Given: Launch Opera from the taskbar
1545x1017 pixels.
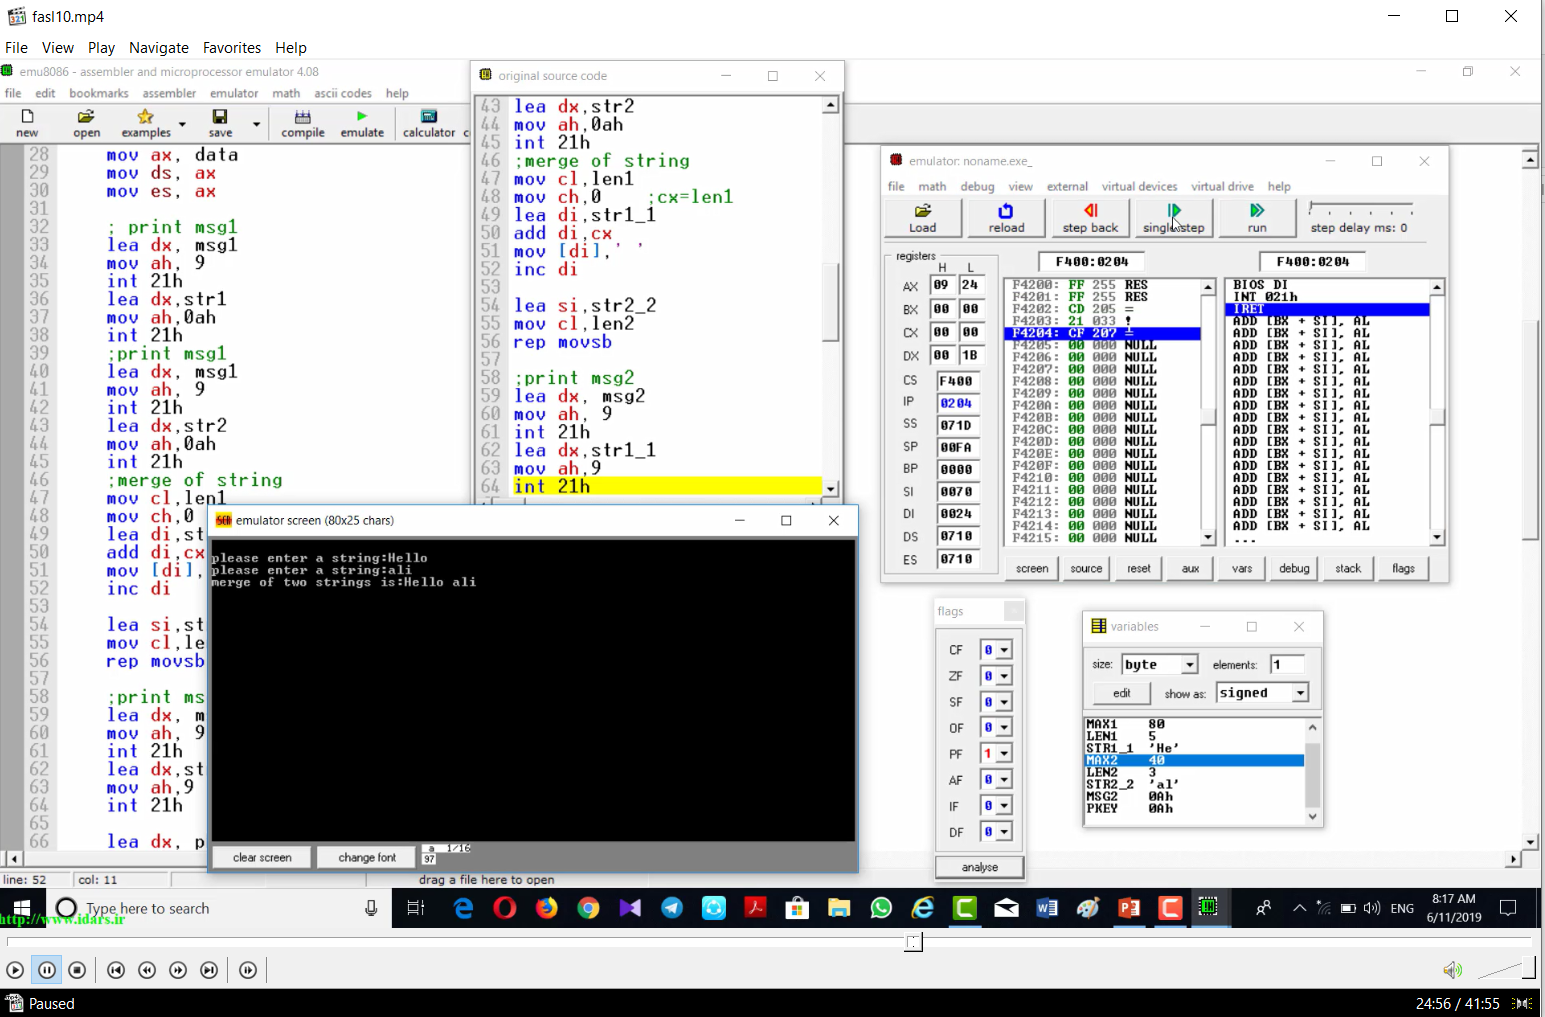Looking at the screenshot, I should pos(505,908).
